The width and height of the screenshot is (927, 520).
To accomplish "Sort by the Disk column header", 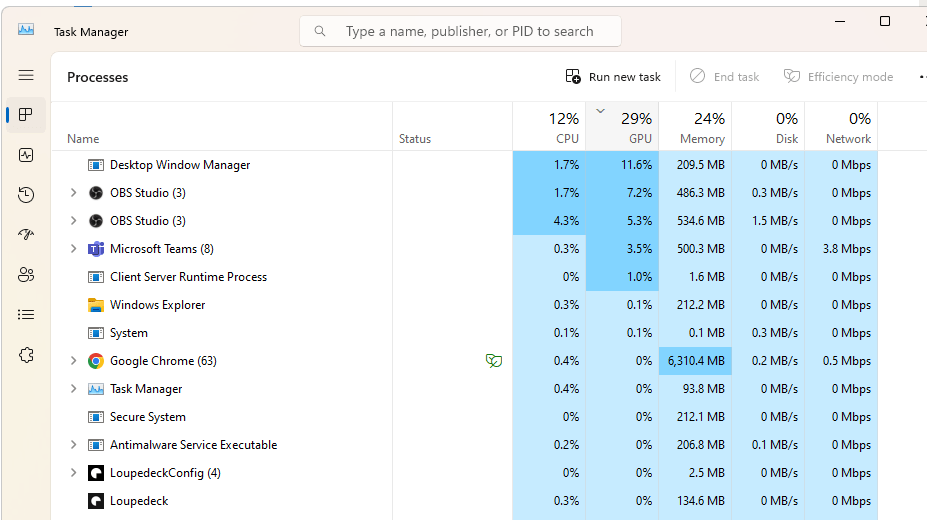I will click(x=768, y=126).
